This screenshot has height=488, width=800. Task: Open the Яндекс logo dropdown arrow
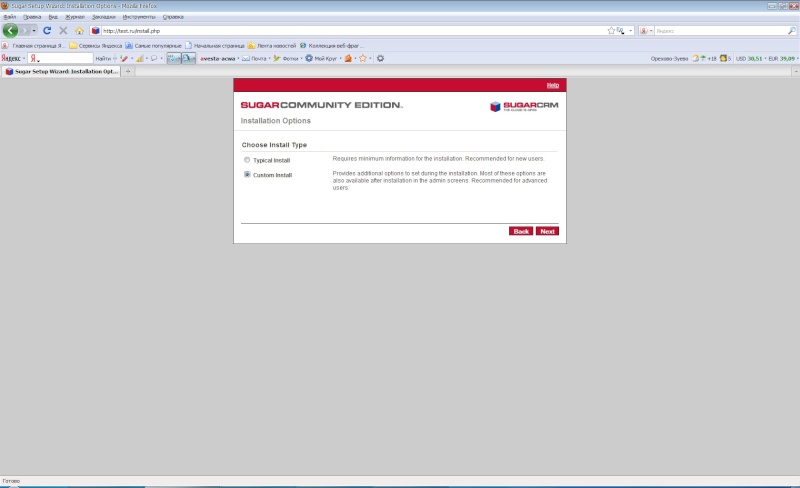23,58
